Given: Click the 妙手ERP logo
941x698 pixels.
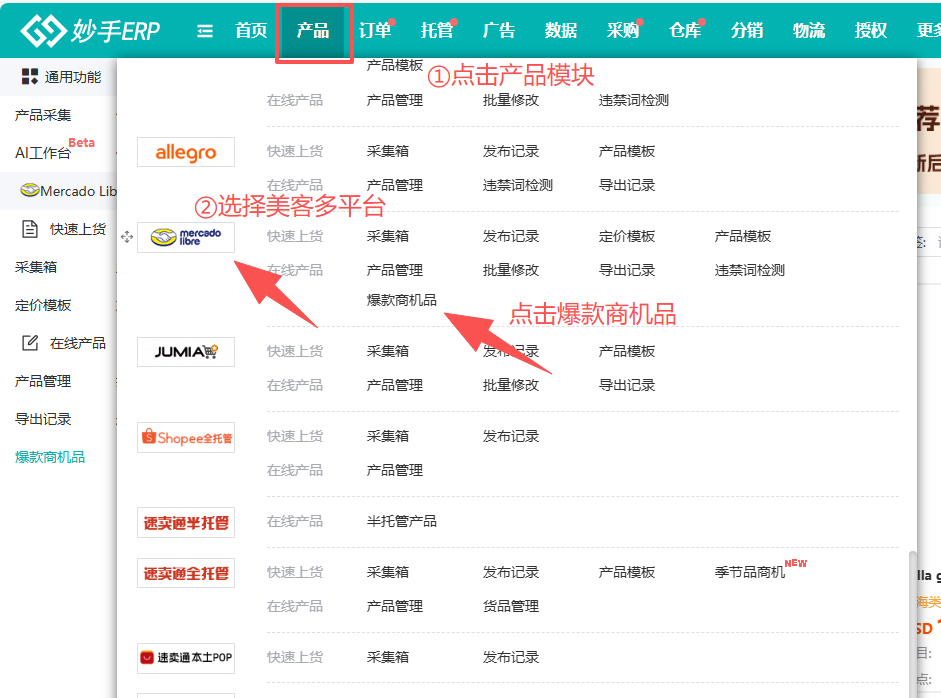Looking at the screenshot, I should pos(90,30).
